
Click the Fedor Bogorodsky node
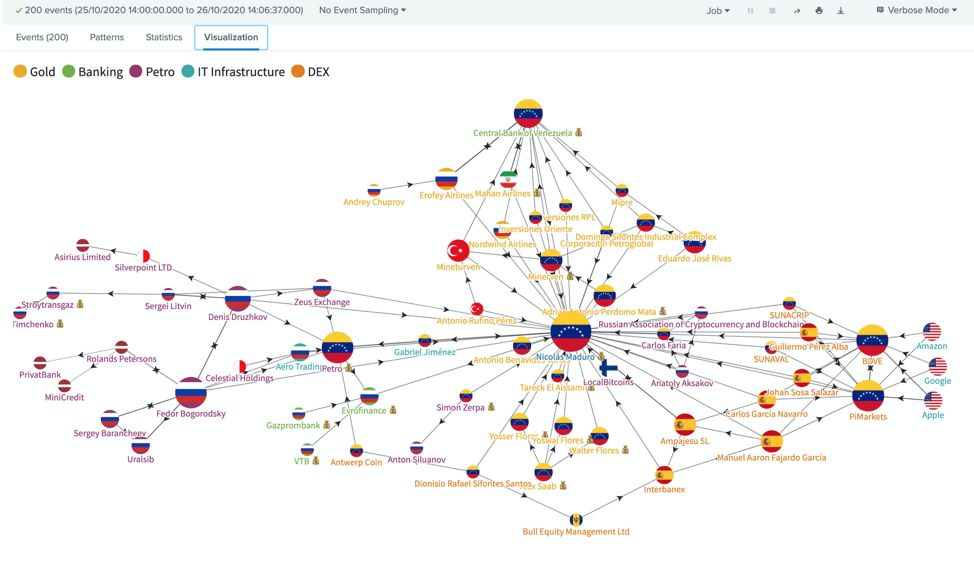[191, 393]
